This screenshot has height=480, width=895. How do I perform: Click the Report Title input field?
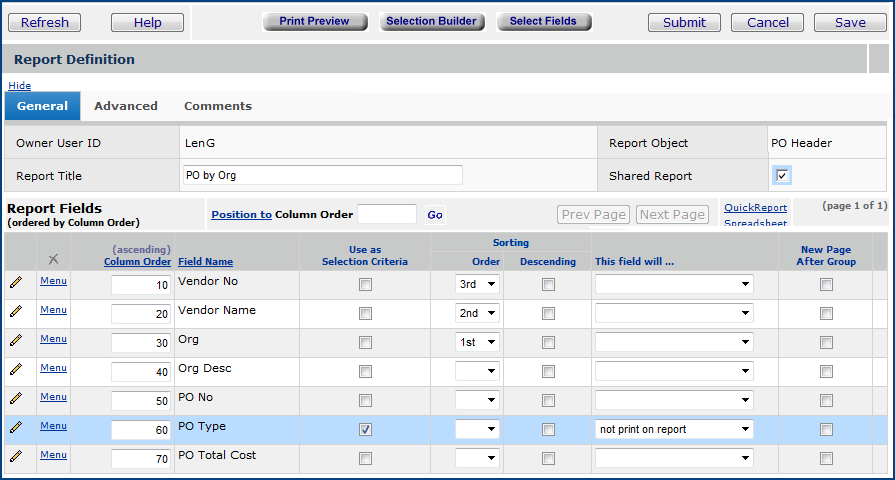point(322,175)
